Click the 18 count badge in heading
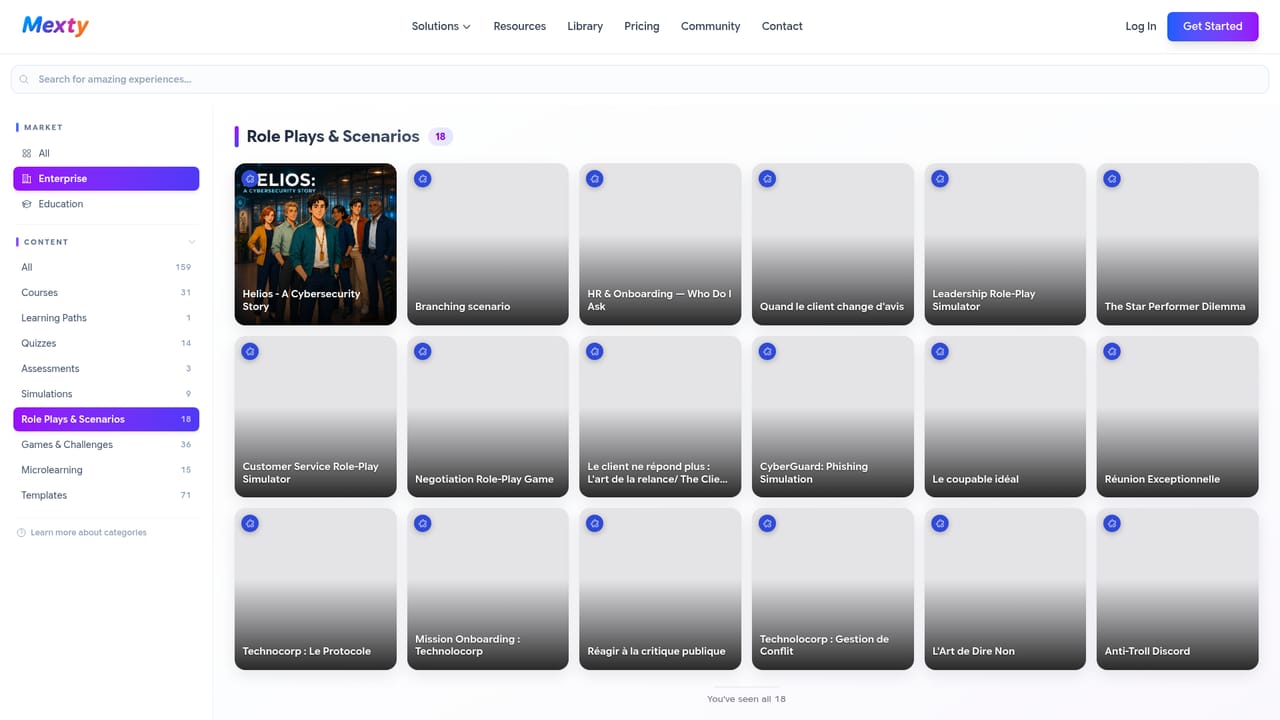Image resolution: width=1280 pixels, height=720 pixels. coord(440,137)
